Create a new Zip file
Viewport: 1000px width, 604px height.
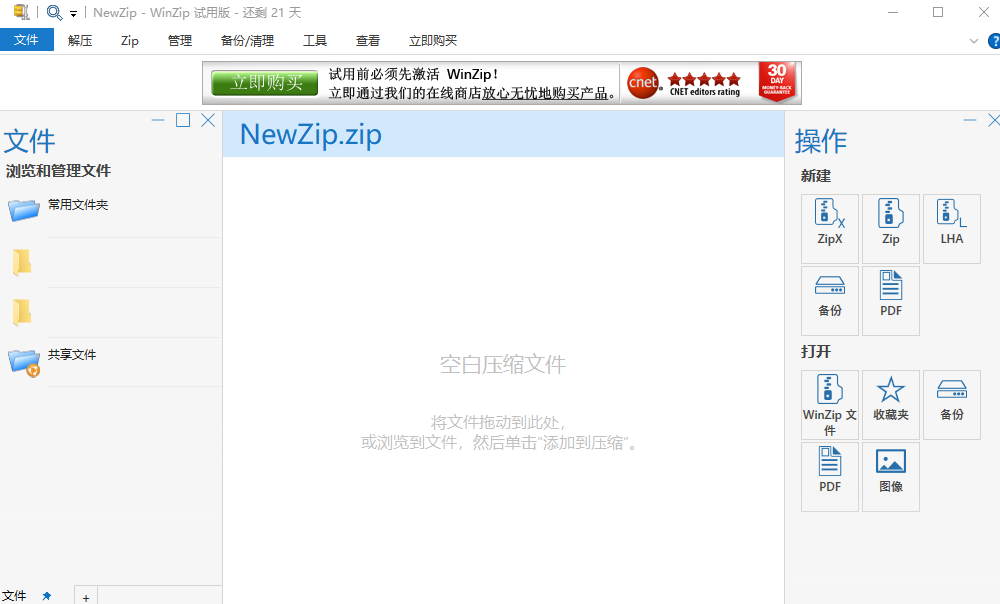(x=891, y=228)
